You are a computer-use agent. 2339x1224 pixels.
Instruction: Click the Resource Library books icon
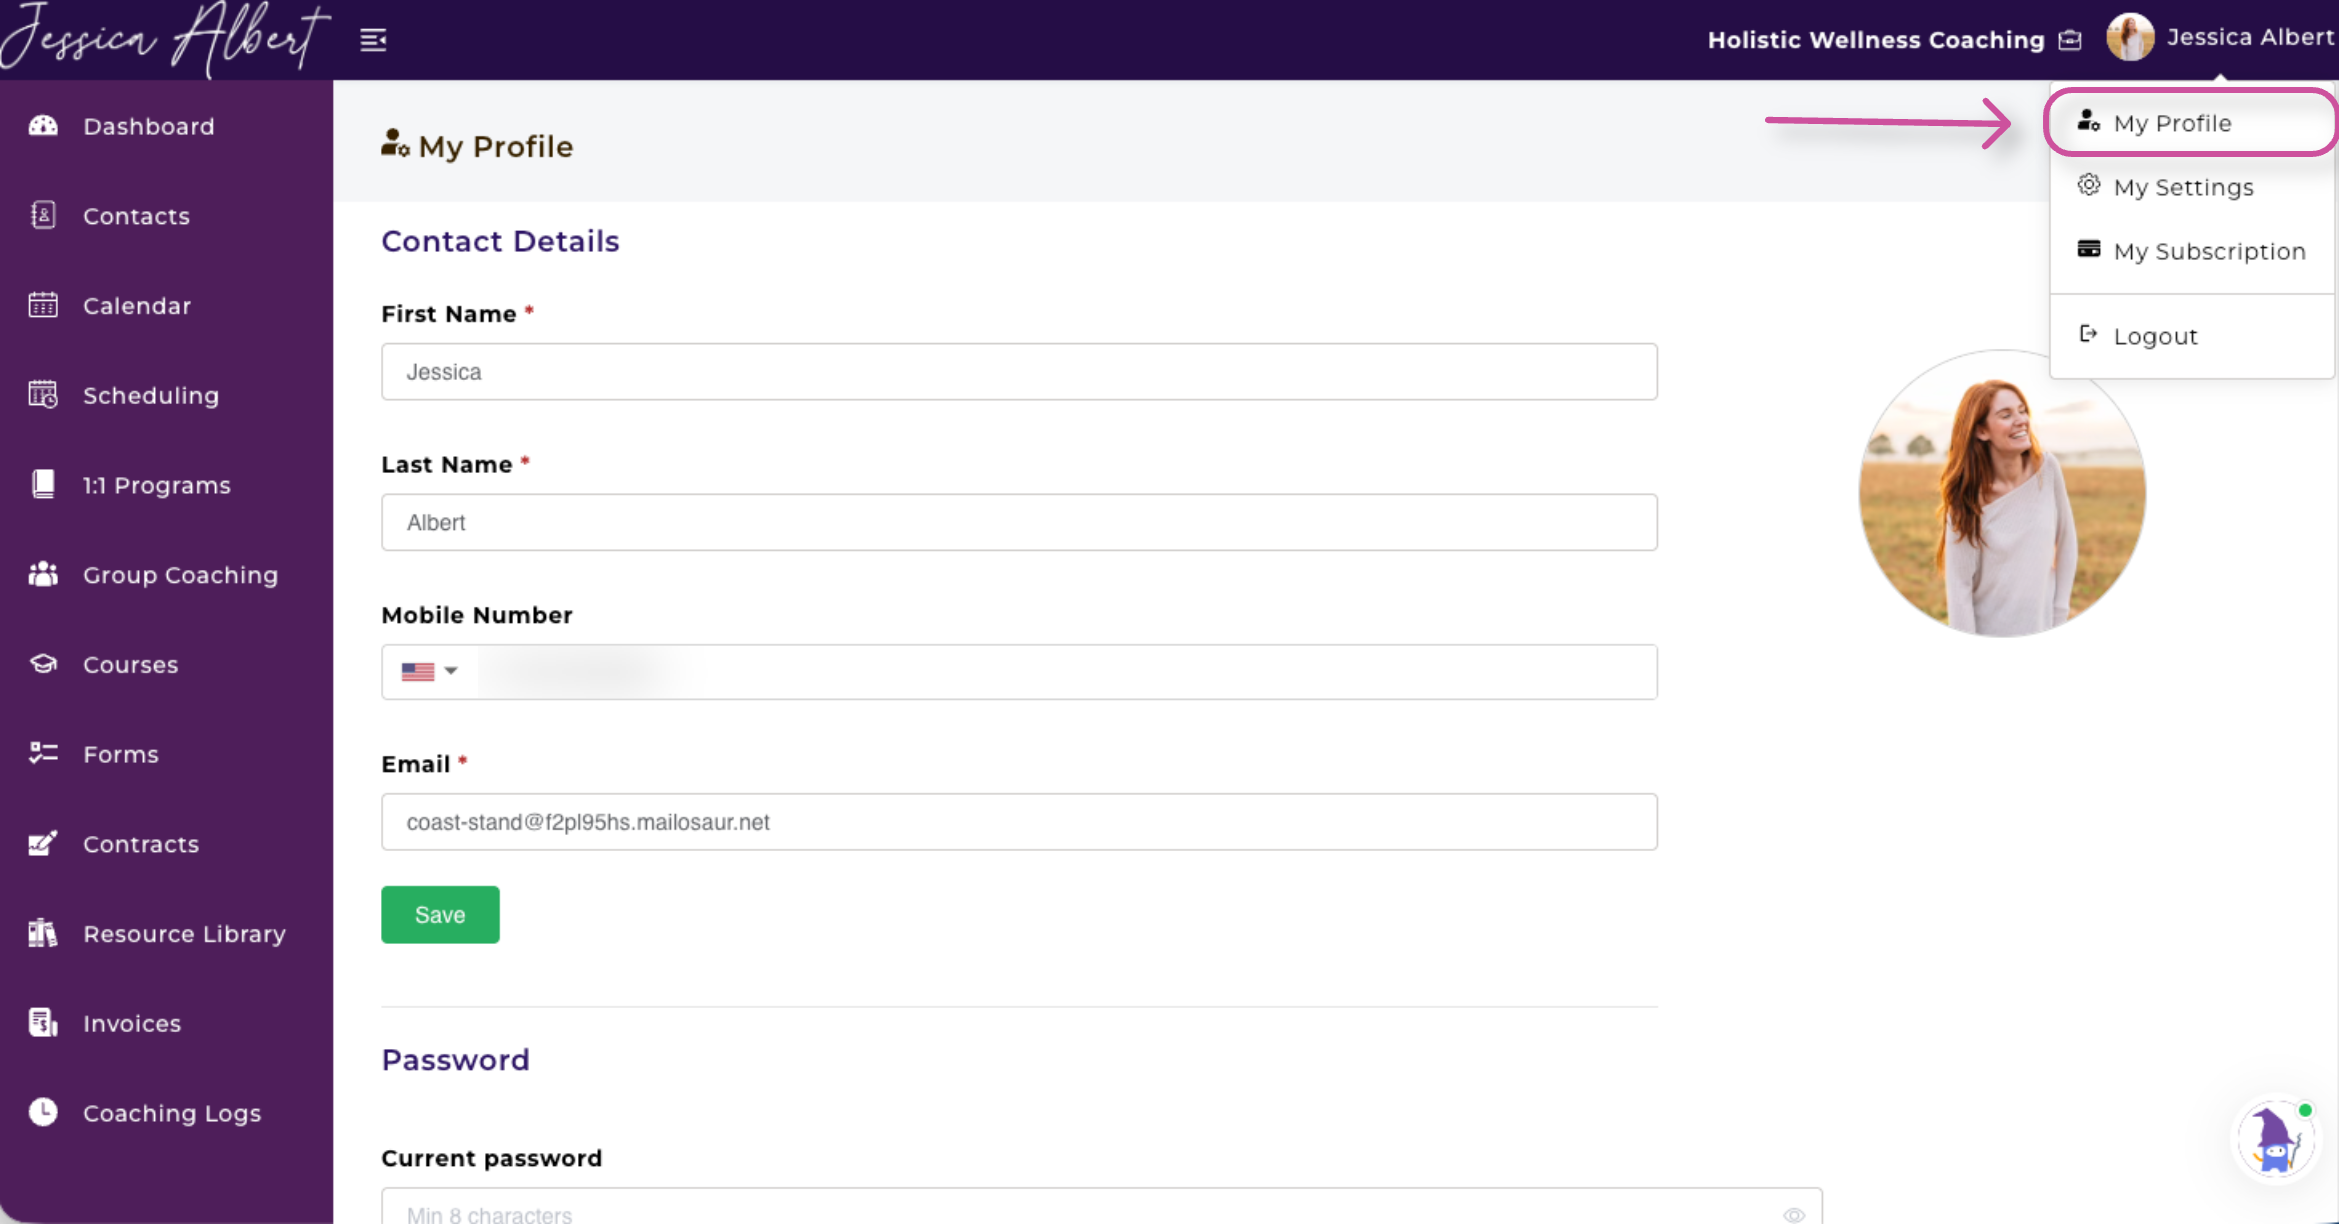click(x=43, y=933)
